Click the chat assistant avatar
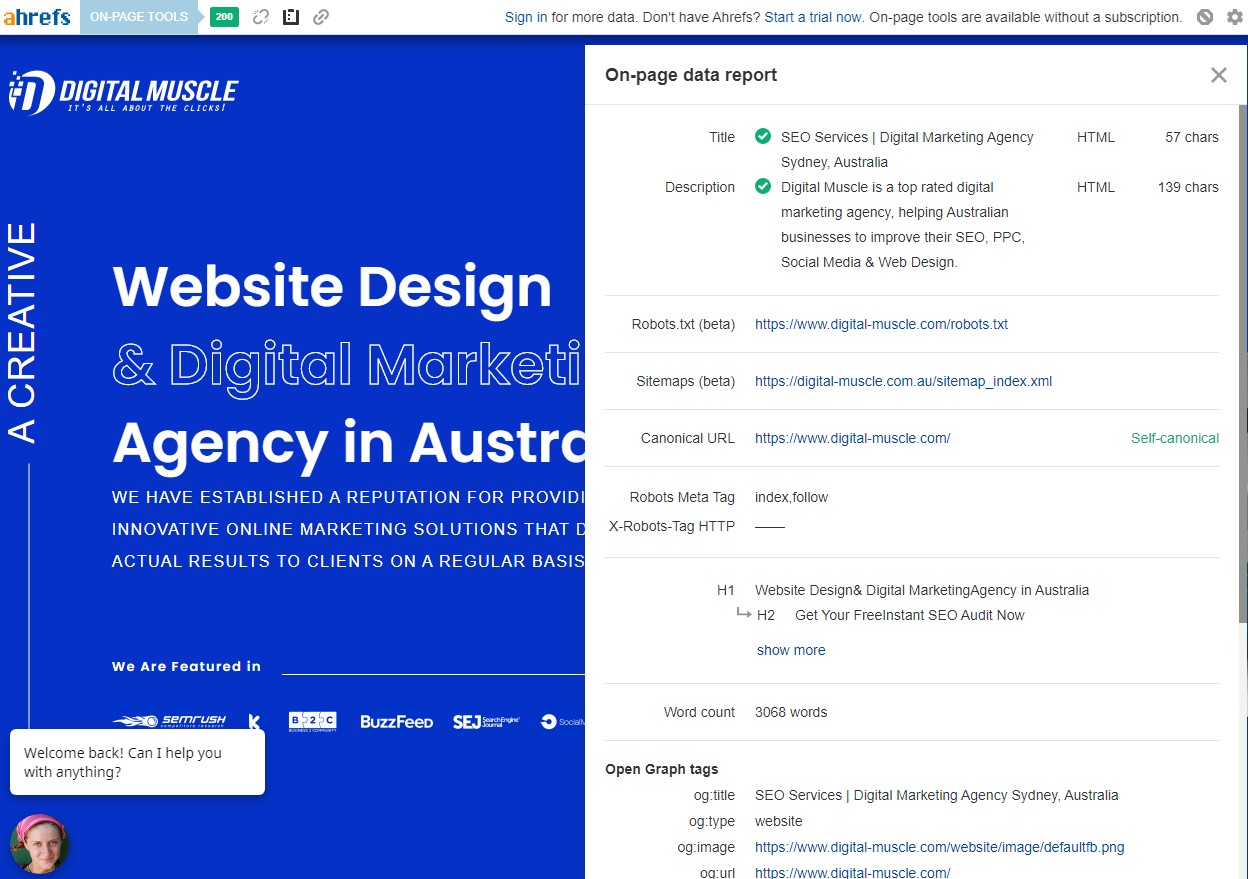This screenshot has width=1248, height=879. point(40,844)
